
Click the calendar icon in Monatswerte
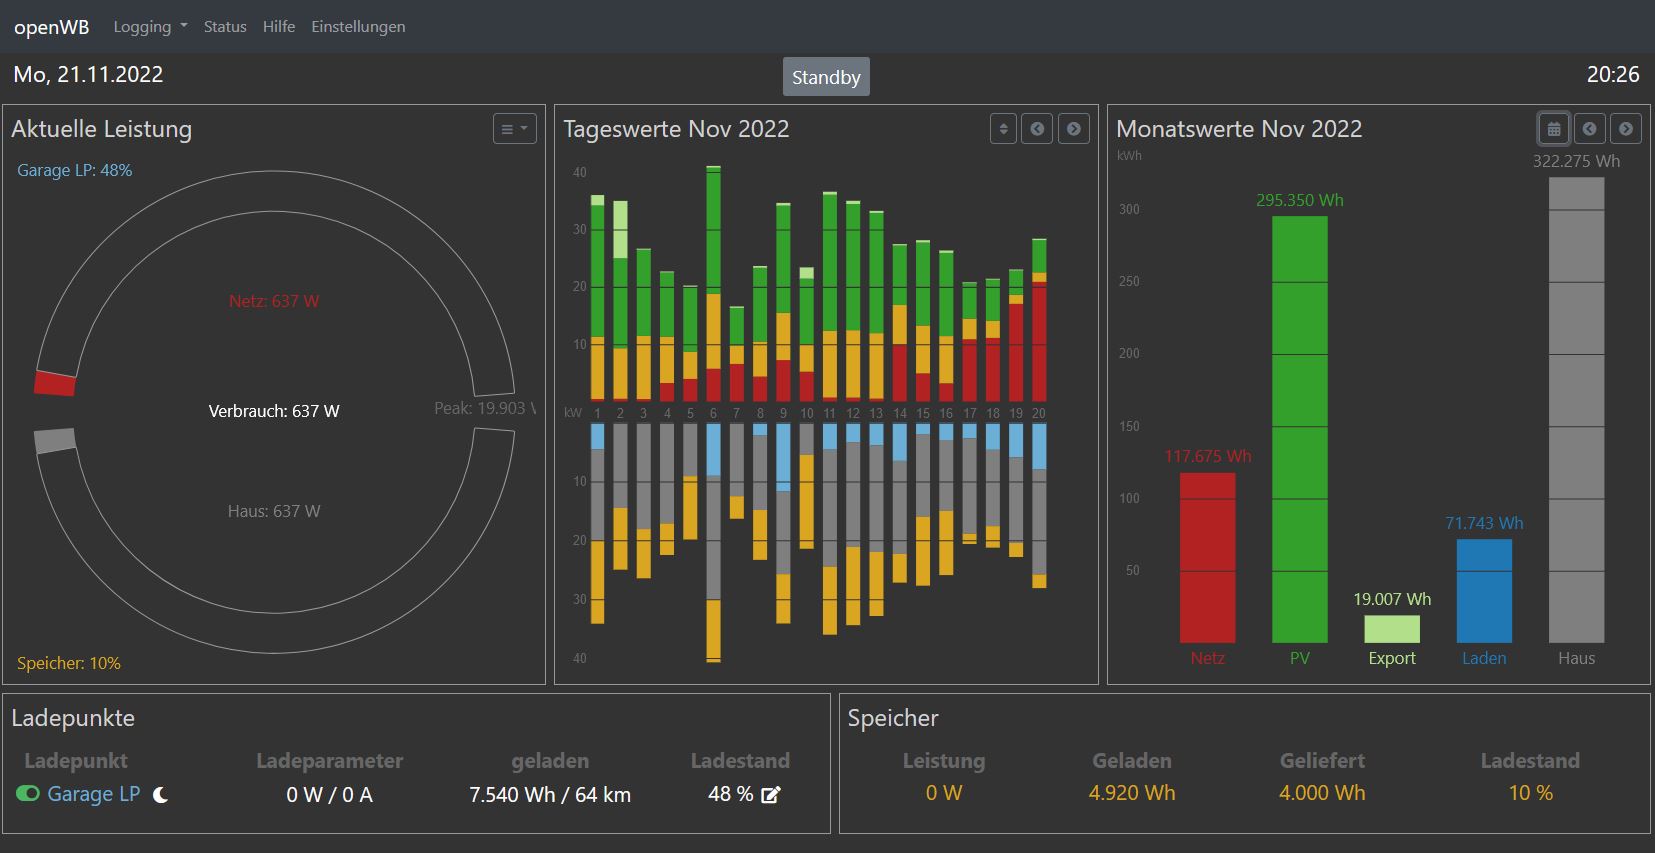1553,129
